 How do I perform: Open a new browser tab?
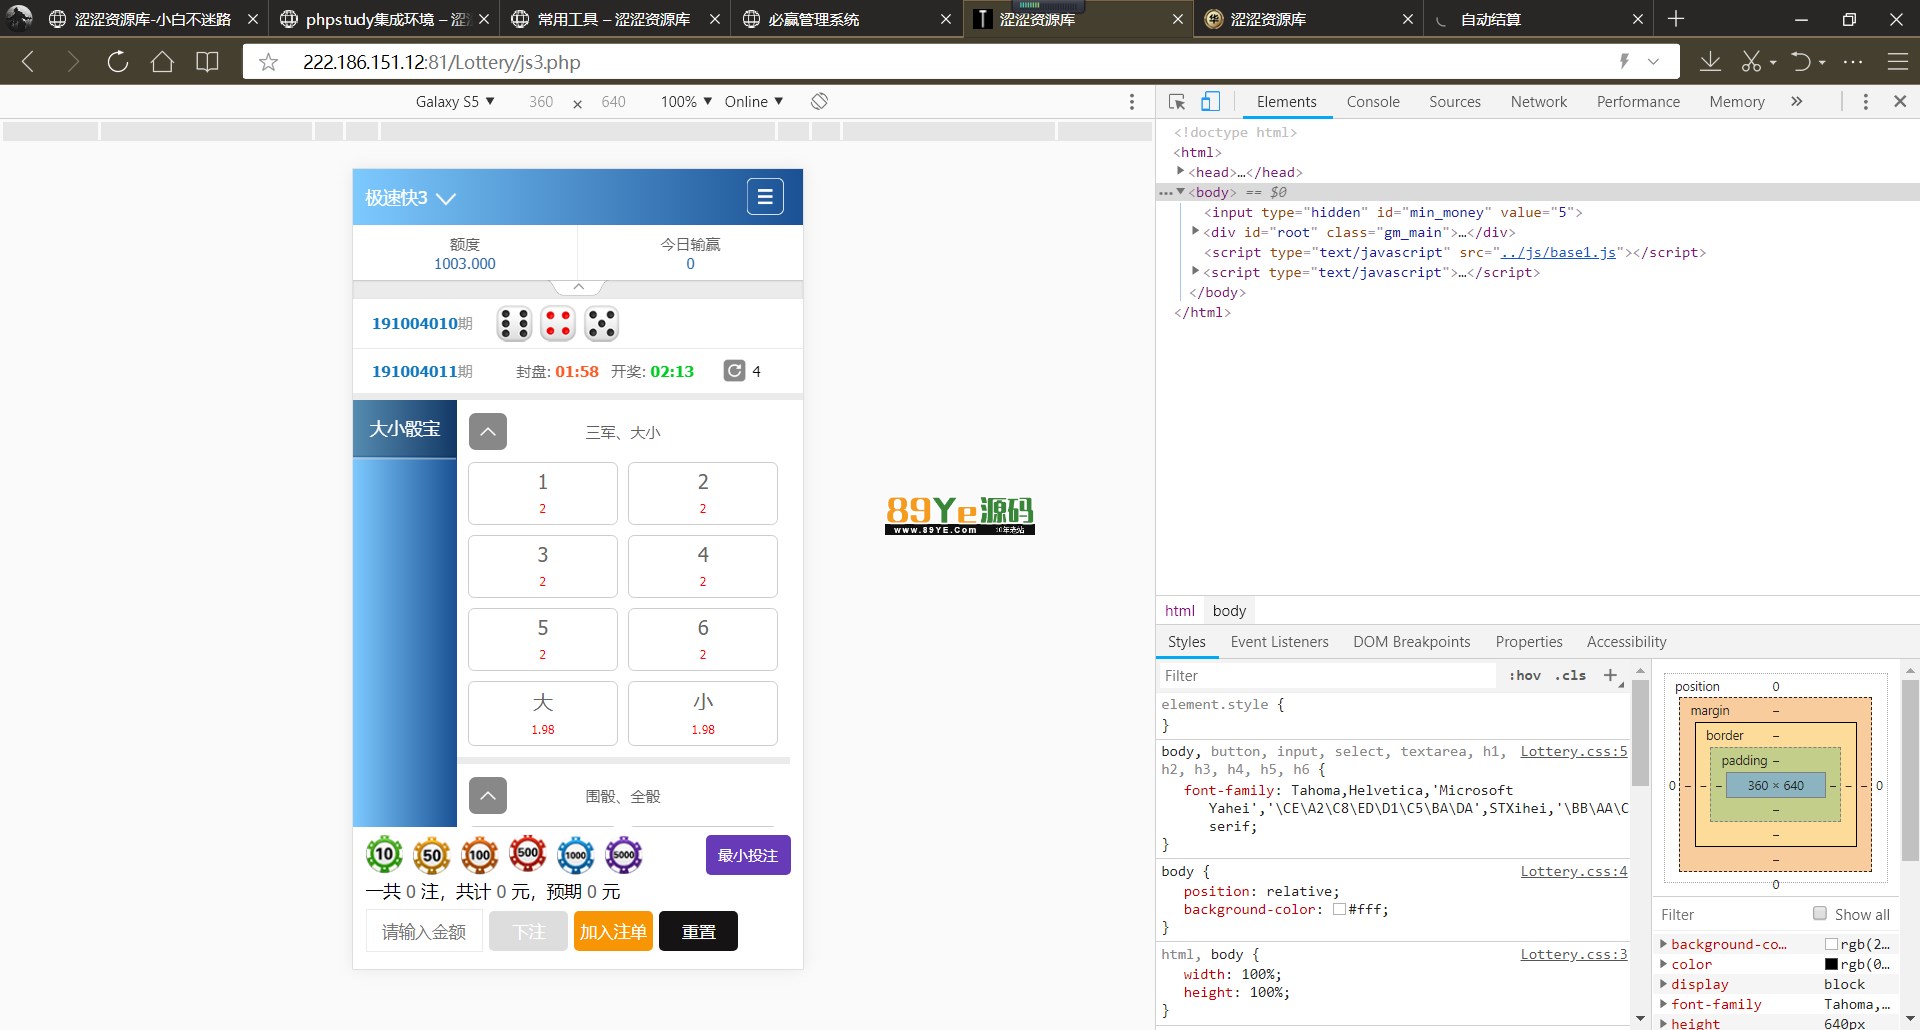tap(1677, 19)
